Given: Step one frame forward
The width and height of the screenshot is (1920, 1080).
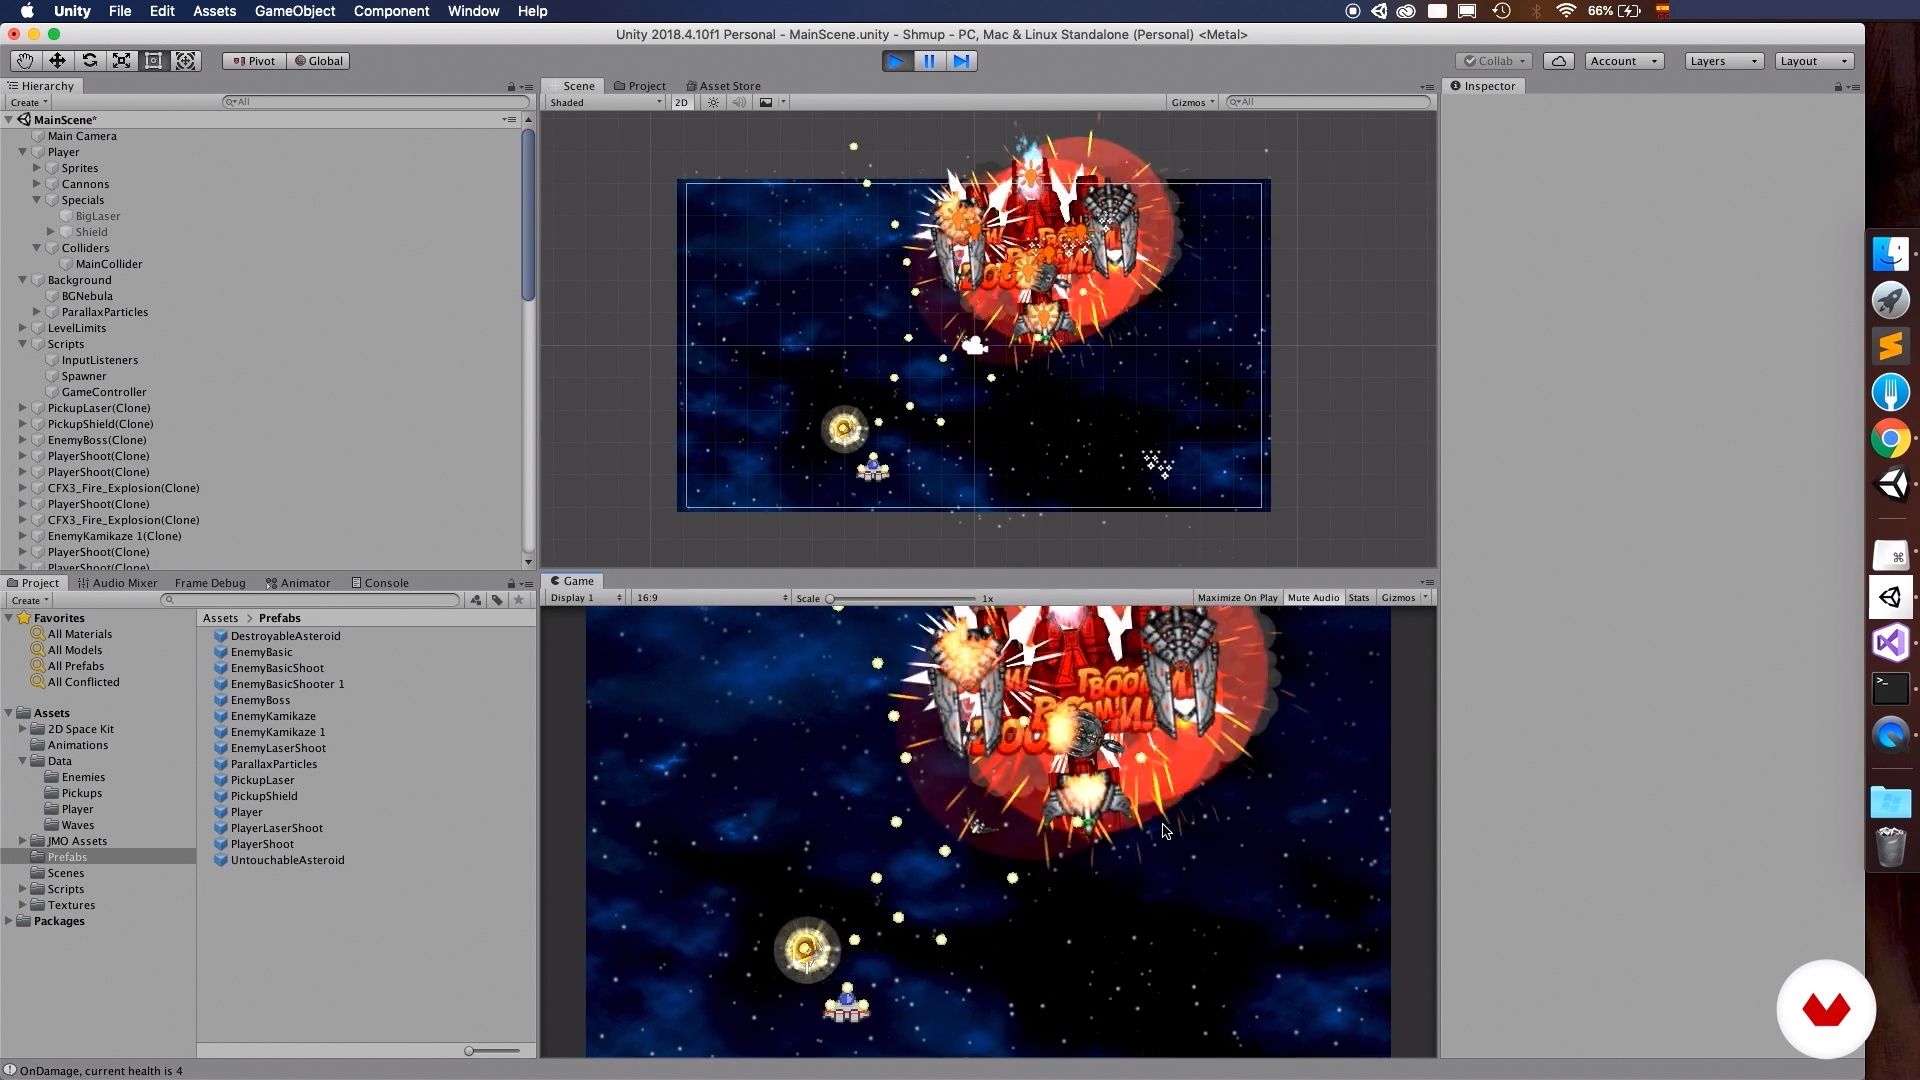Looking at the screenshot, I should coord(961,61).
